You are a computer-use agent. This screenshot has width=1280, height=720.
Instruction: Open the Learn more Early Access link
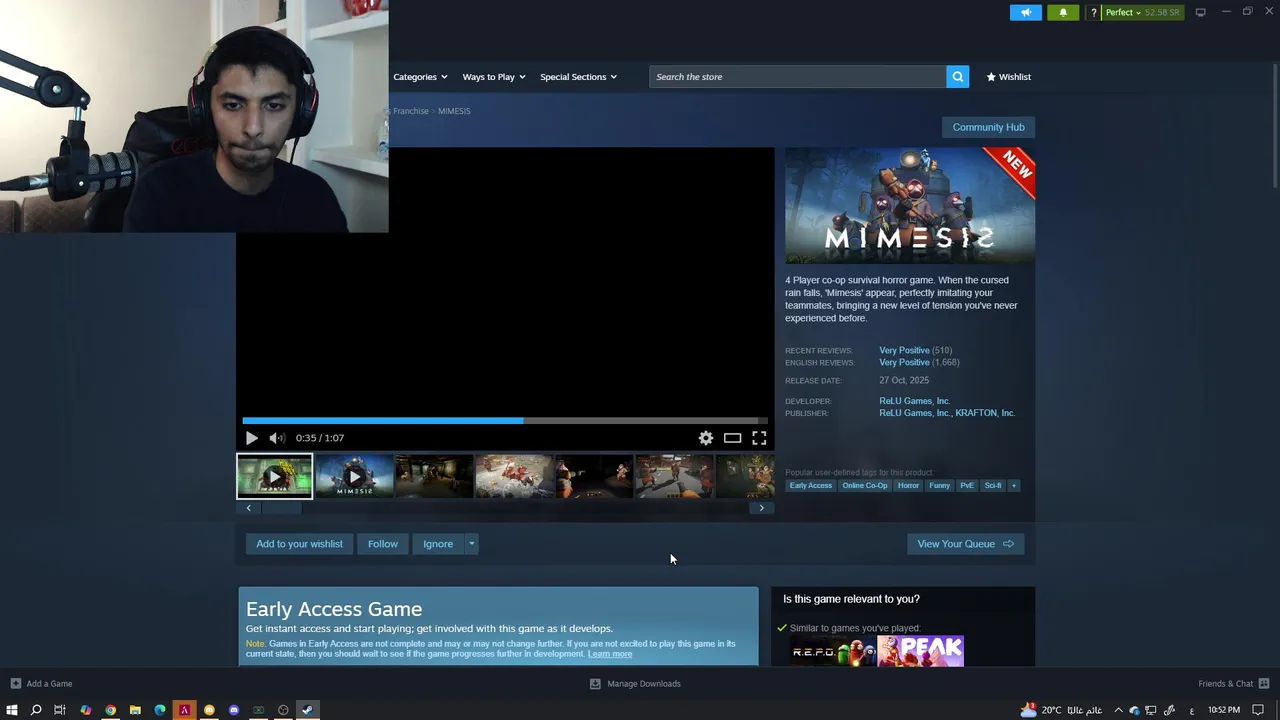pos(610,654)
